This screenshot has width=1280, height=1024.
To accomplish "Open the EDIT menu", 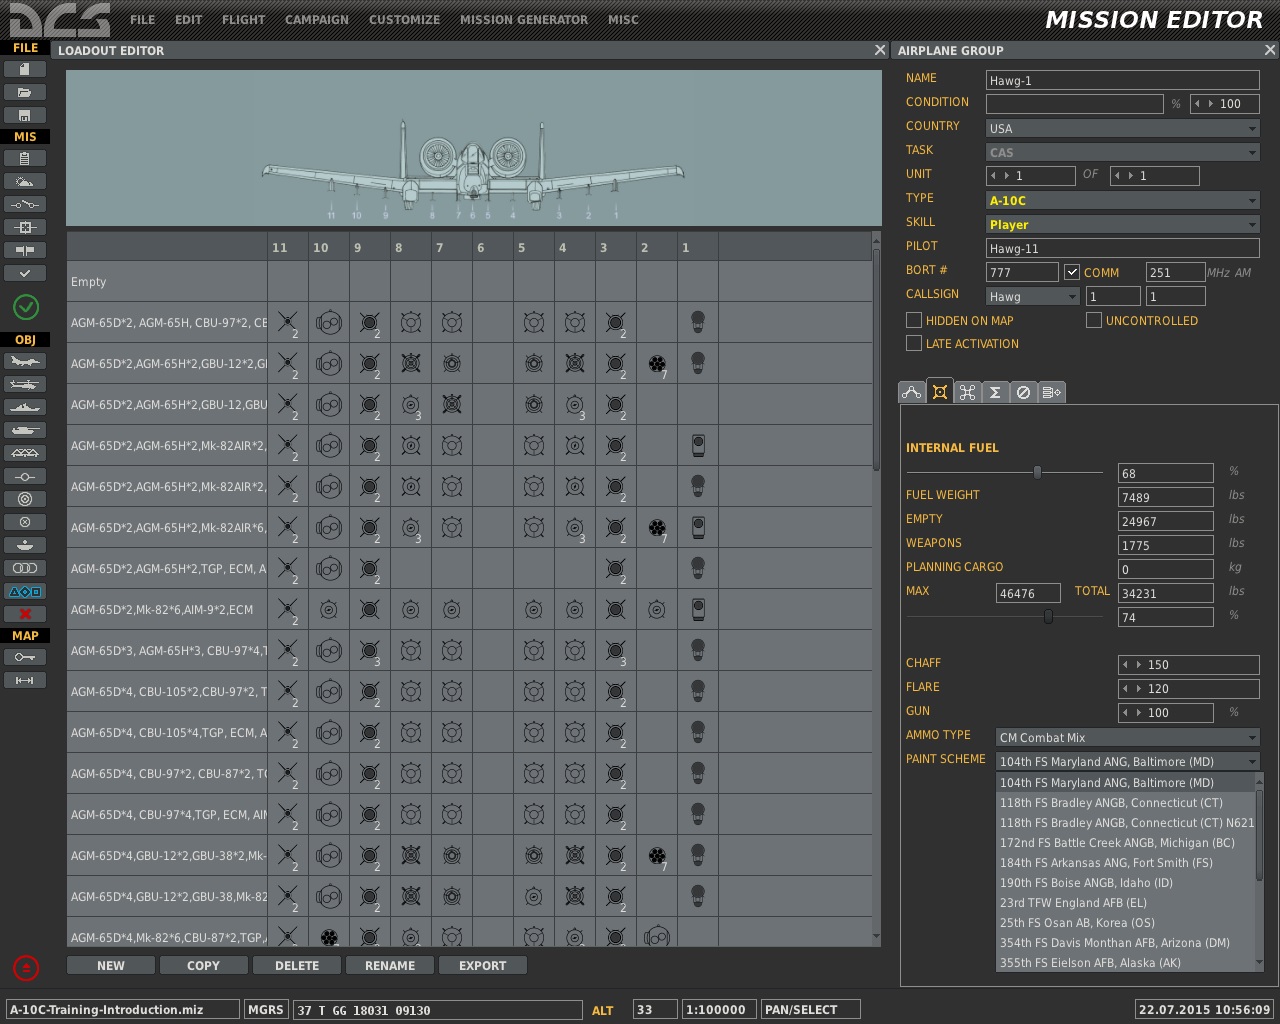I will coord(188,20).
